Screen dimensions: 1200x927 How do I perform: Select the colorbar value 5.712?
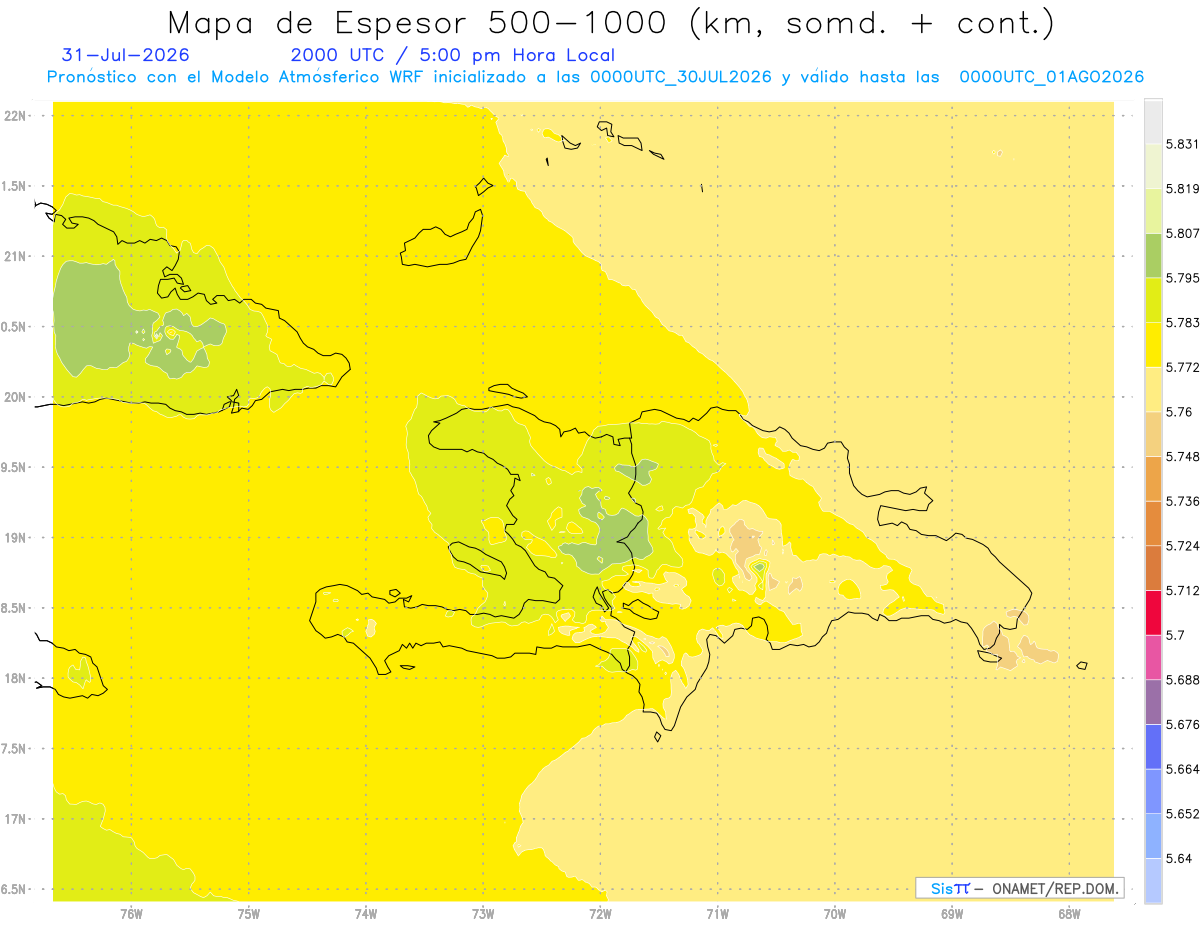[1182, 590]
